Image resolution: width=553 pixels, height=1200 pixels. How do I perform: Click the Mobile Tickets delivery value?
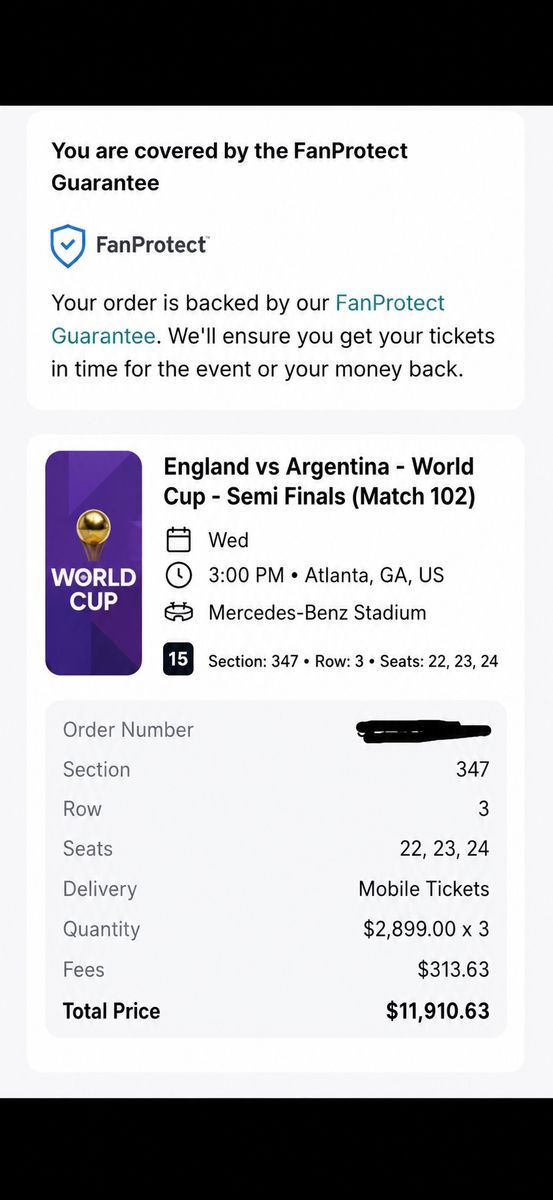point(424,889)
